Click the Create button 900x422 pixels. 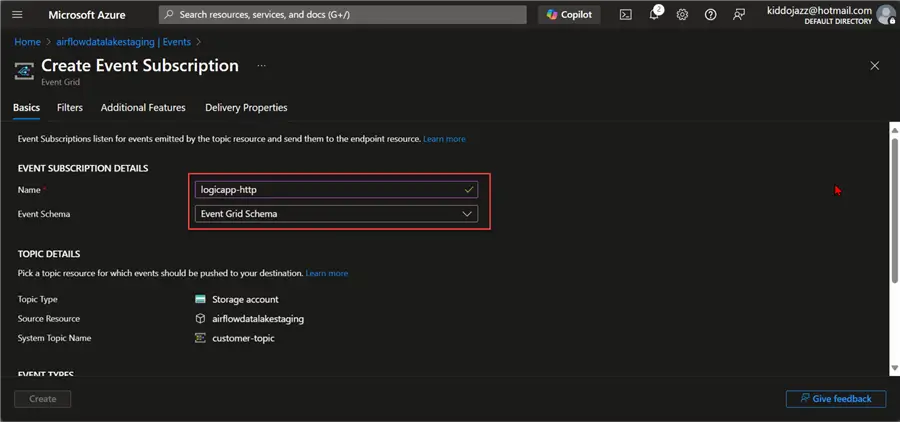pyautogui.click(x=42, y=399)
